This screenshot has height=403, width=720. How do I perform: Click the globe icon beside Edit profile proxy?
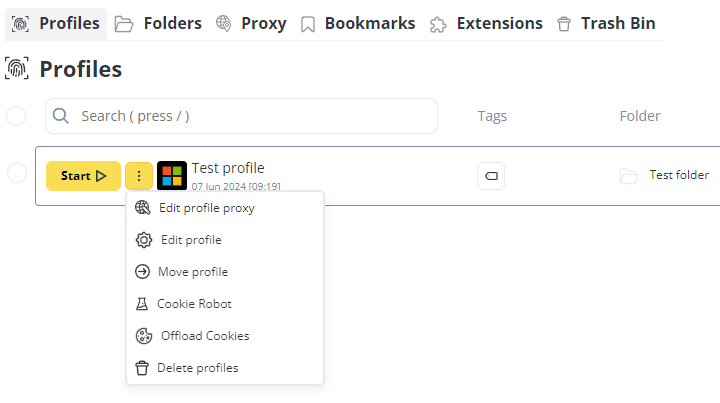[142, 208]
